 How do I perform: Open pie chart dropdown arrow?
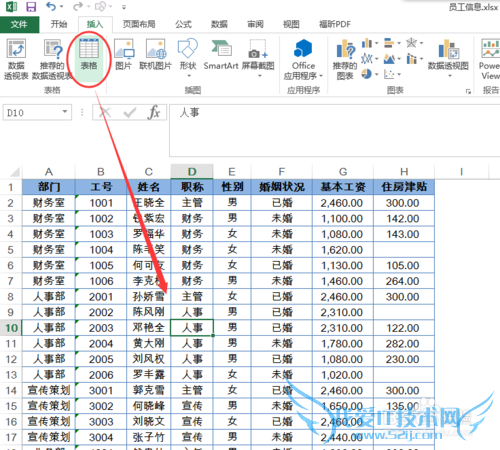(377, 74)
